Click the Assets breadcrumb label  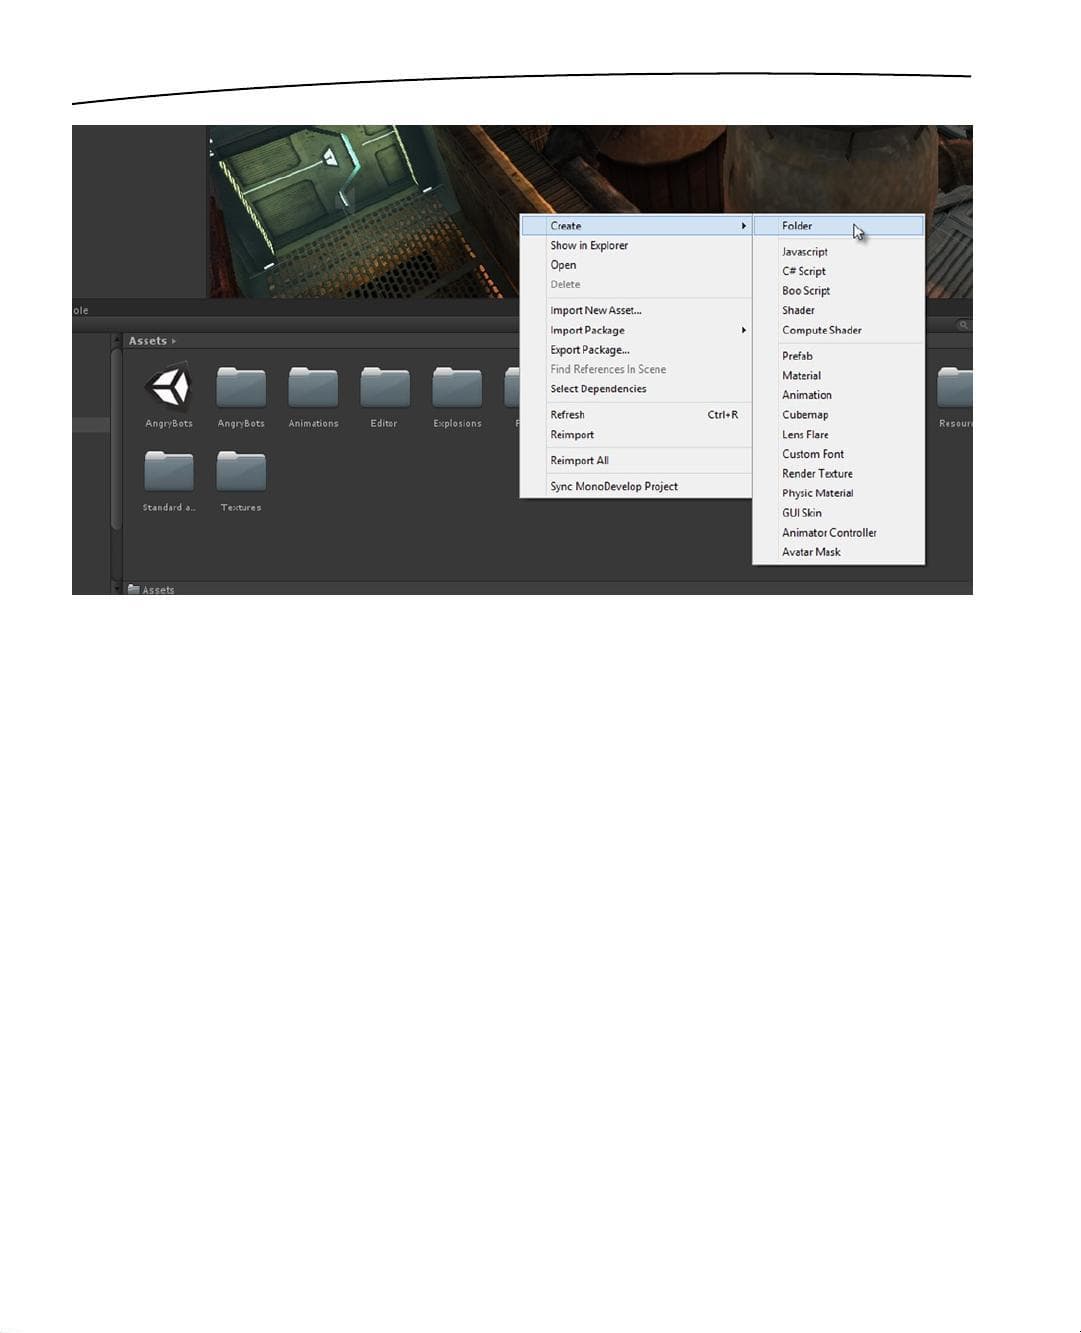point(148,341)
